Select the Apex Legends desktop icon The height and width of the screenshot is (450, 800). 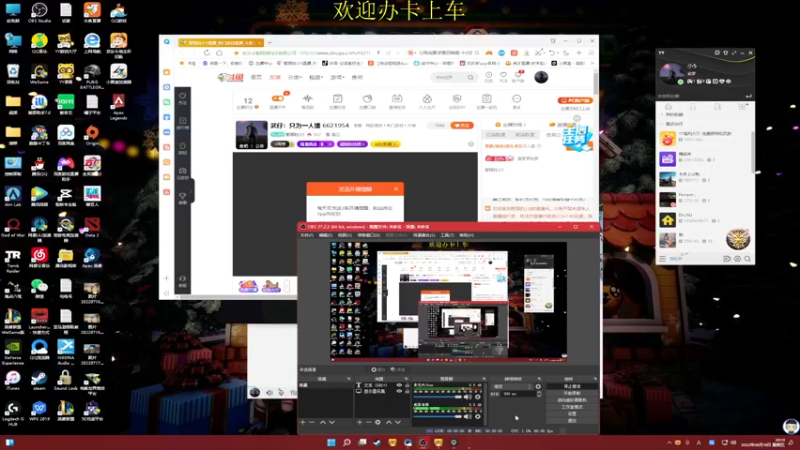tap(118, 107)
